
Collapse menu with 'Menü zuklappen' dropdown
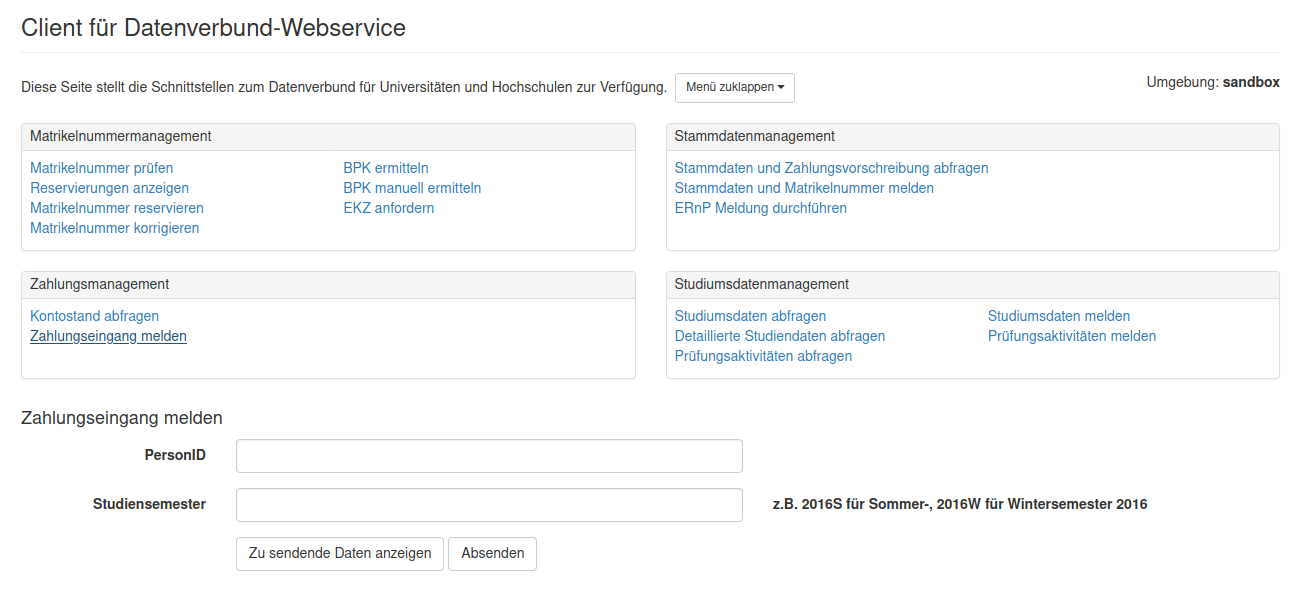click(x=734, y=87)
